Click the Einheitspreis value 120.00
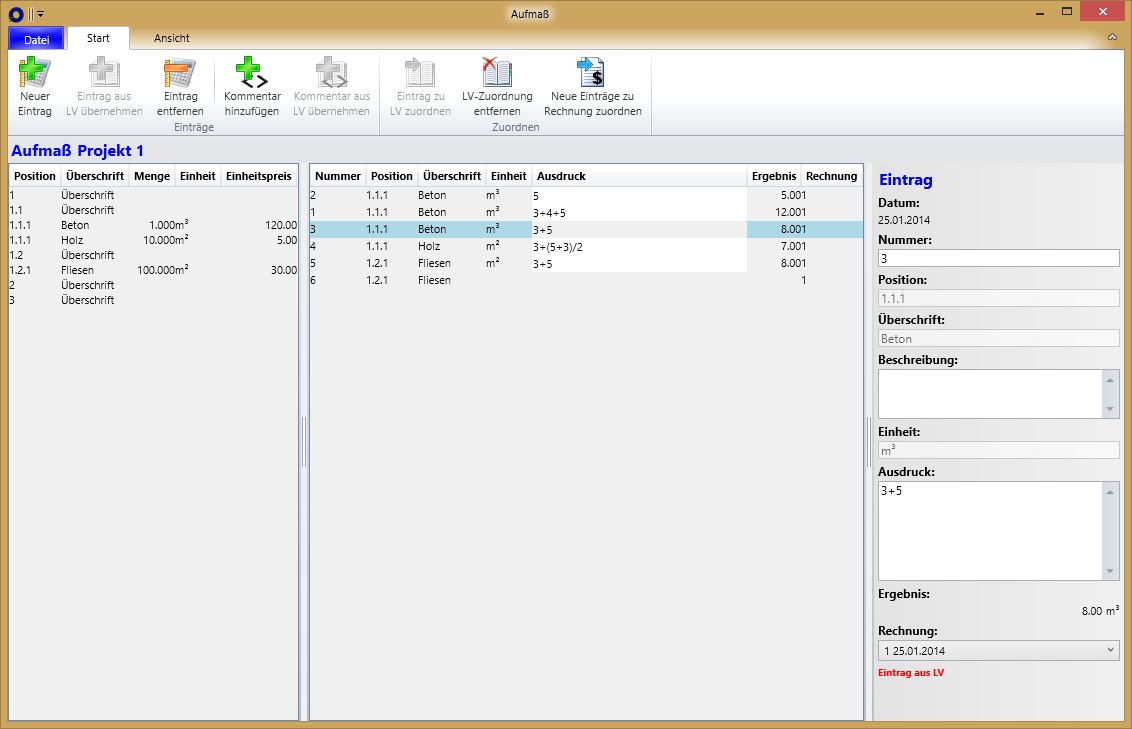1132x729 pixels. click(281, 225)
